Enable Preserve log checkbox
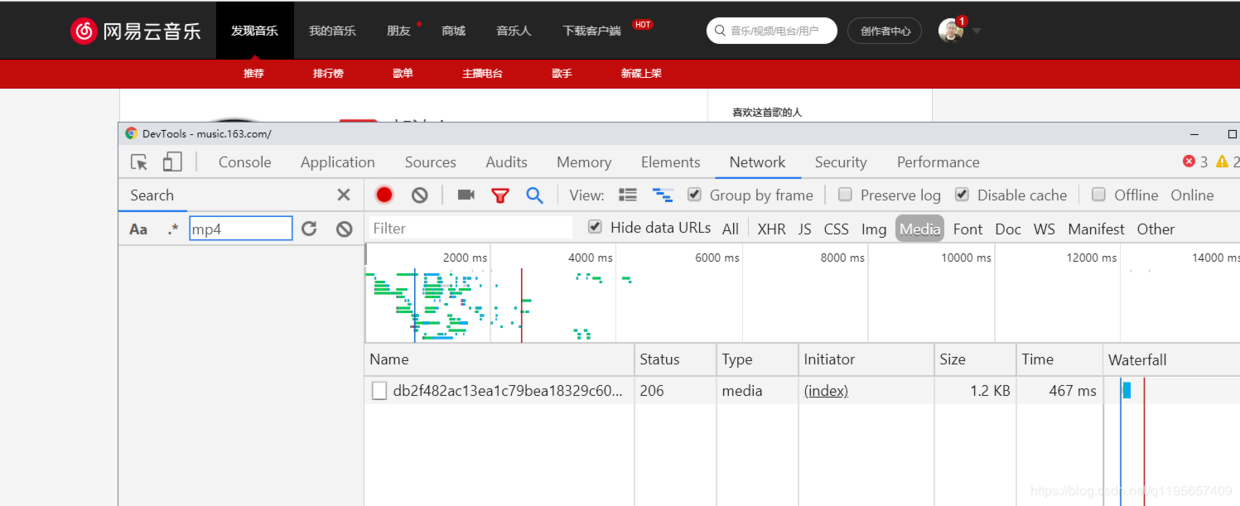The height and width of the screenshot is (506, 1240). (x=845, y=195)
